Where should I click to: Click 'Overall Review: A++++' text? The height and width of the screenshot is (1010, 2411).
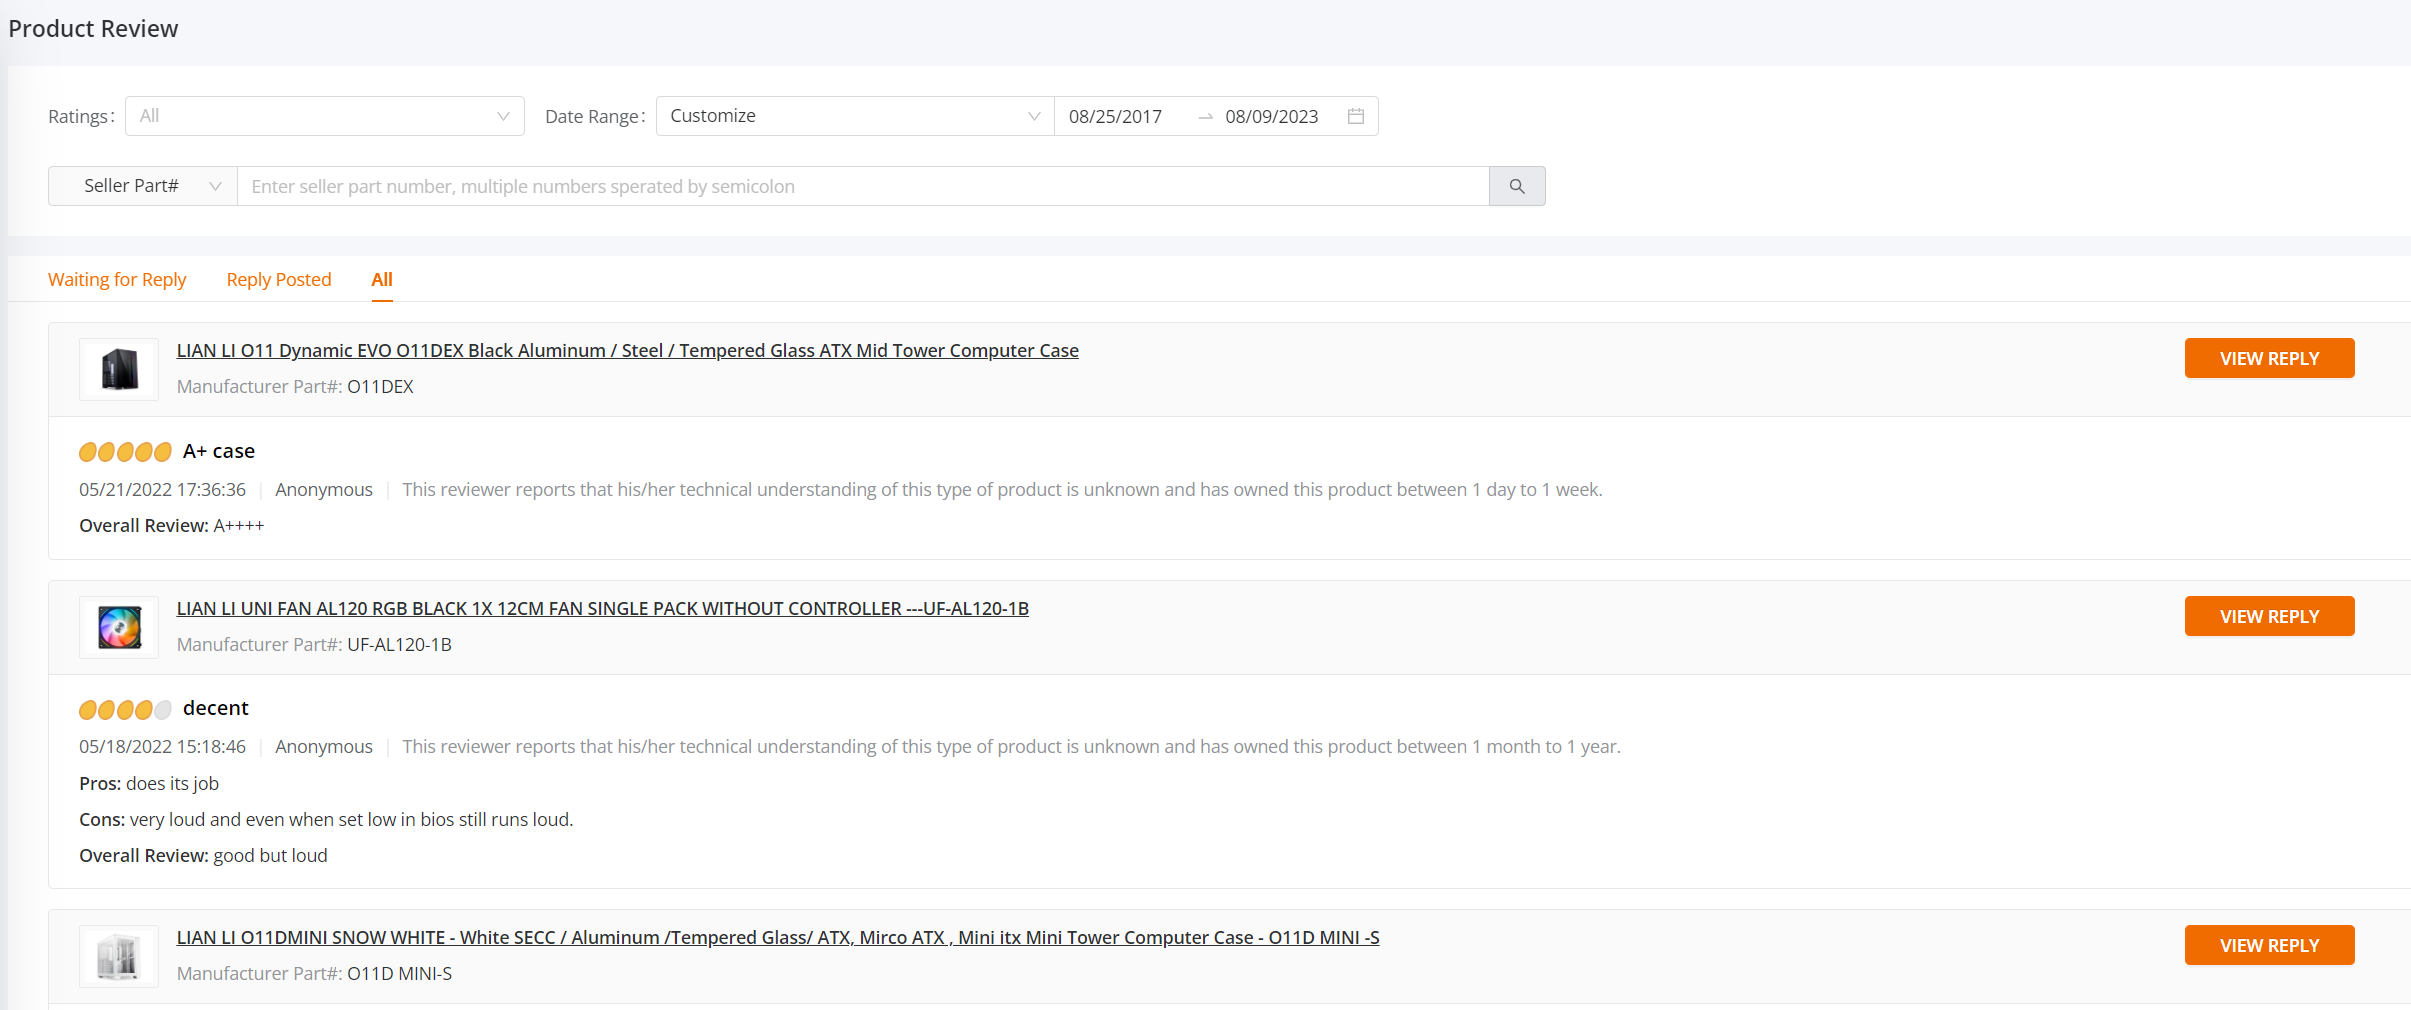171,525
